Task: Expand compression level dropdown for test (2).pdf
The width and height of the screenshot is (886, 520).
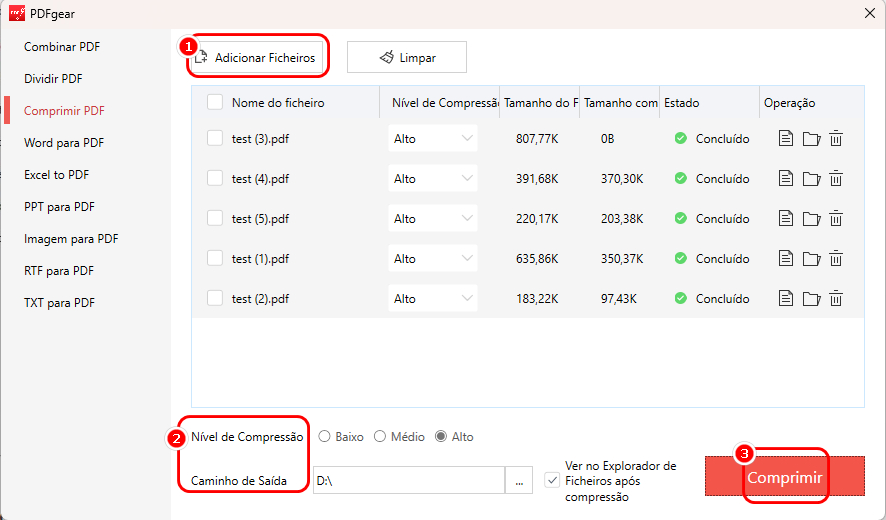Action: point(433,299)
